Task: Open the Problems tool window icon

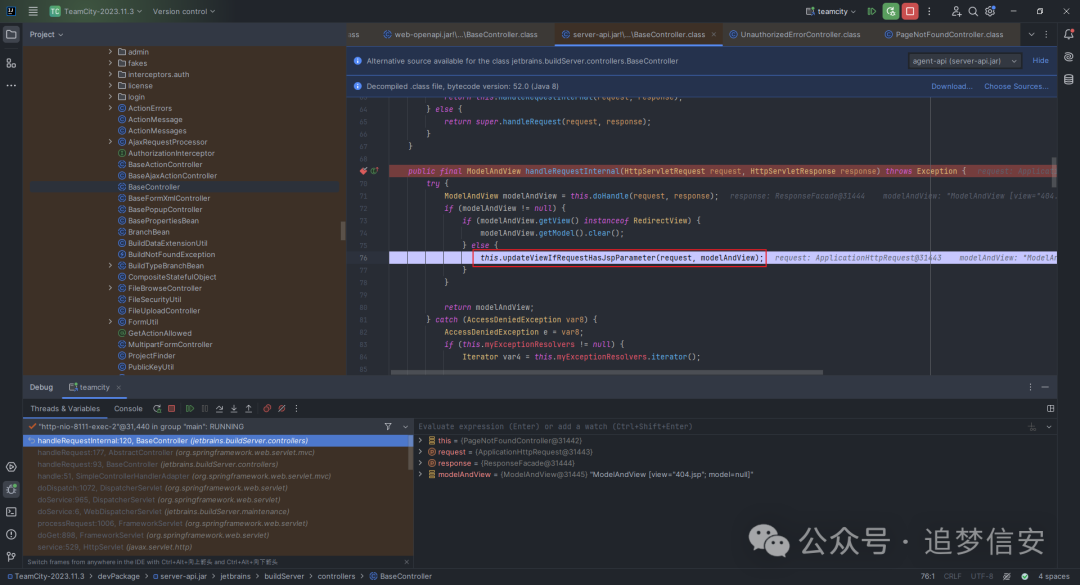Action: point(11,534)
